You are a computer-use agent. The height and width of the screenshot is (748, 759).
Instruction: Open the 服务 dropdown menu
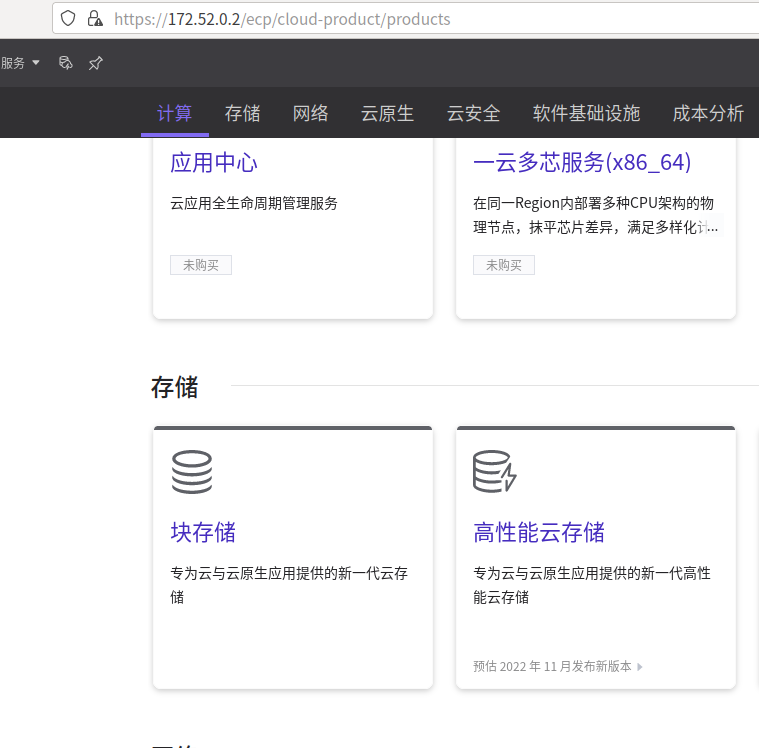(x=20, y=63)
